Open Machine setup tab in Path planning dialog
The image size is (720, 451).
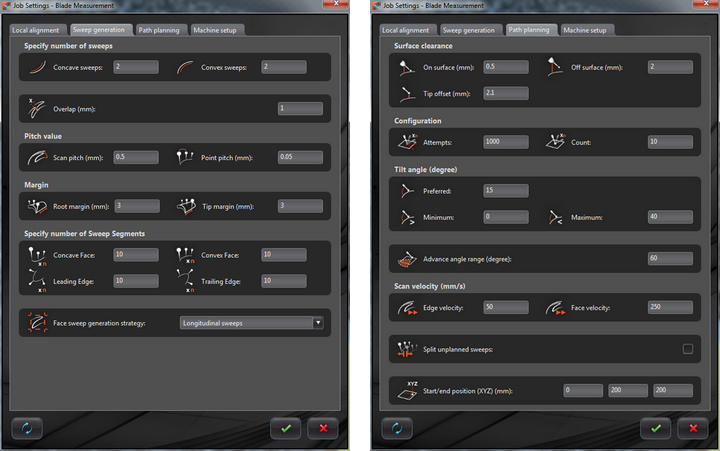[585, 30]
